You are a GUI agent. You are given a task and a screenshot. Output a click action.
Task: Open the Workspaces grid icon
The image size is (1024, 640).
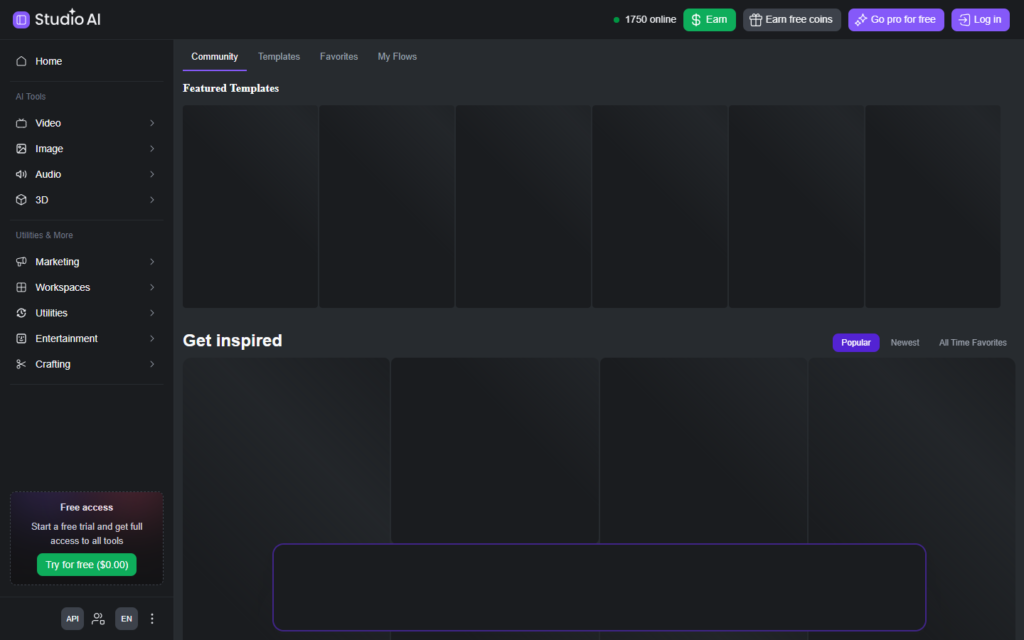[21, 287]
